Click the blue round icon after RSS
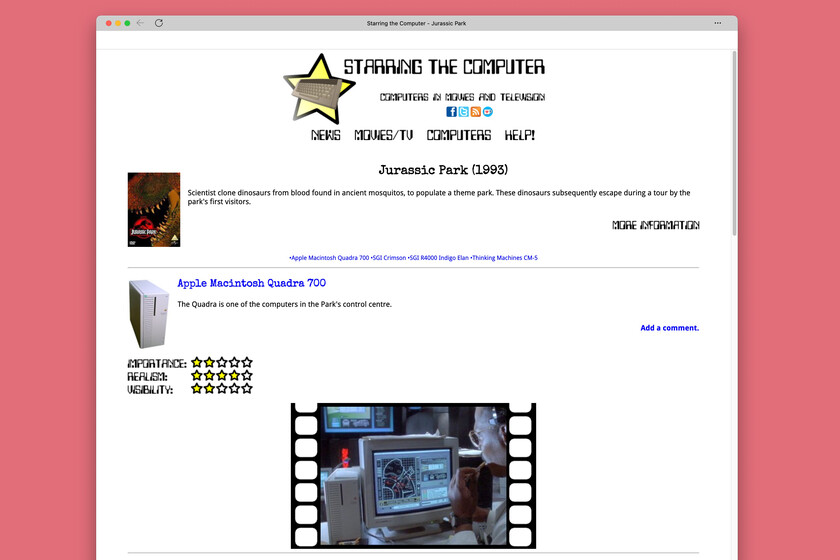Image resolution: width=840 pixels, height=560 pixels. (488, 111)
